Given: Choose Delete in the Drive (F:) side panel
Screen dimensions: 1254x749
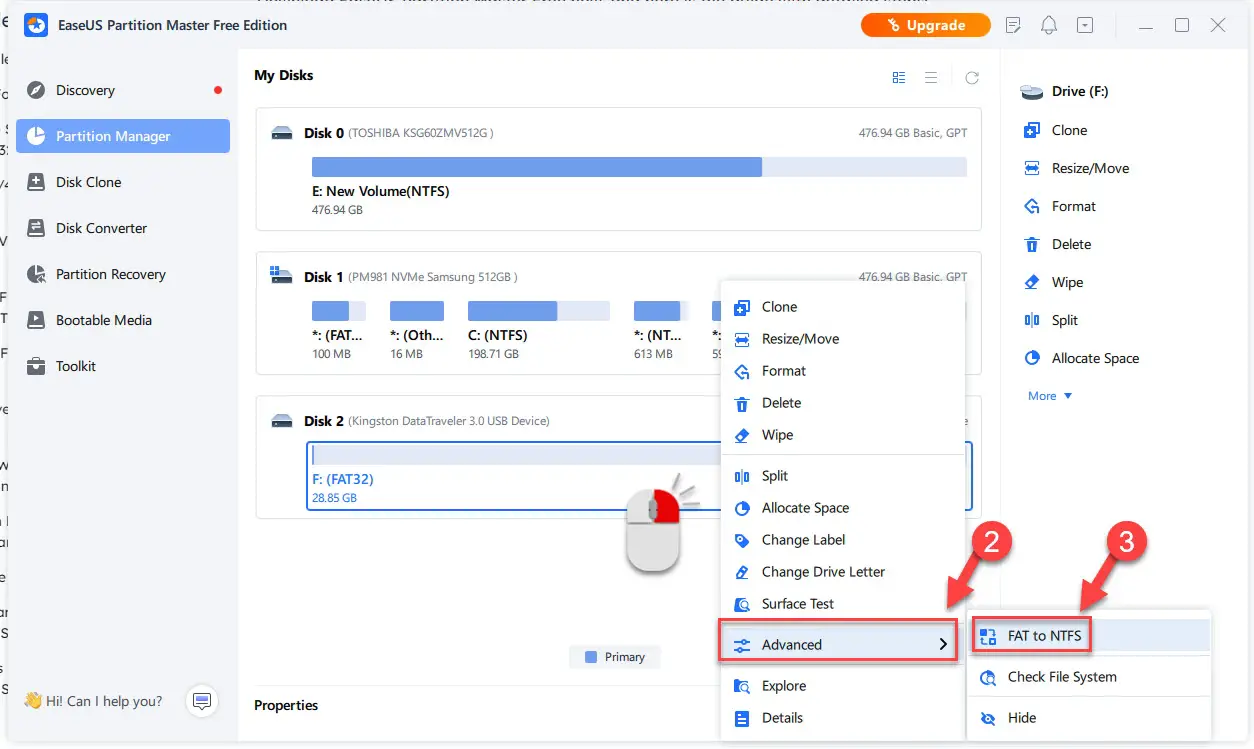Looking at the screenshot, I should point(1058,244).
